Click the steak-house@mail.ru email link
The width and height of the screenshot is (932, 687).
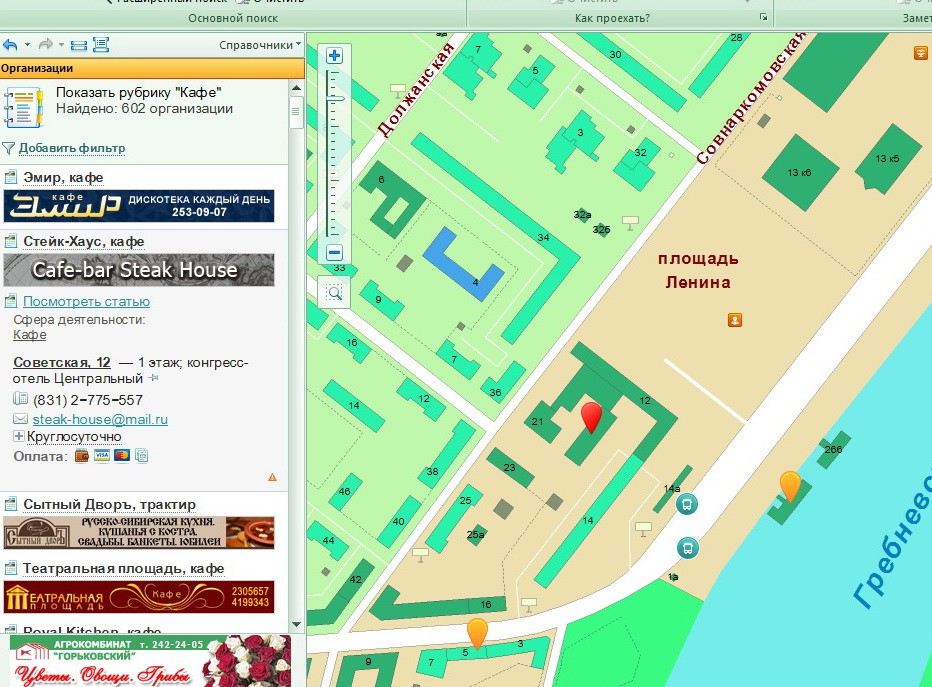[100, 420]
